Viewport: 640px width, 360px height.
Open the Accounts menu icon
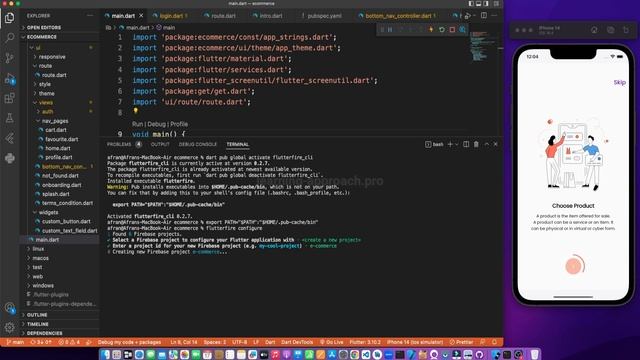coord(9,307)
